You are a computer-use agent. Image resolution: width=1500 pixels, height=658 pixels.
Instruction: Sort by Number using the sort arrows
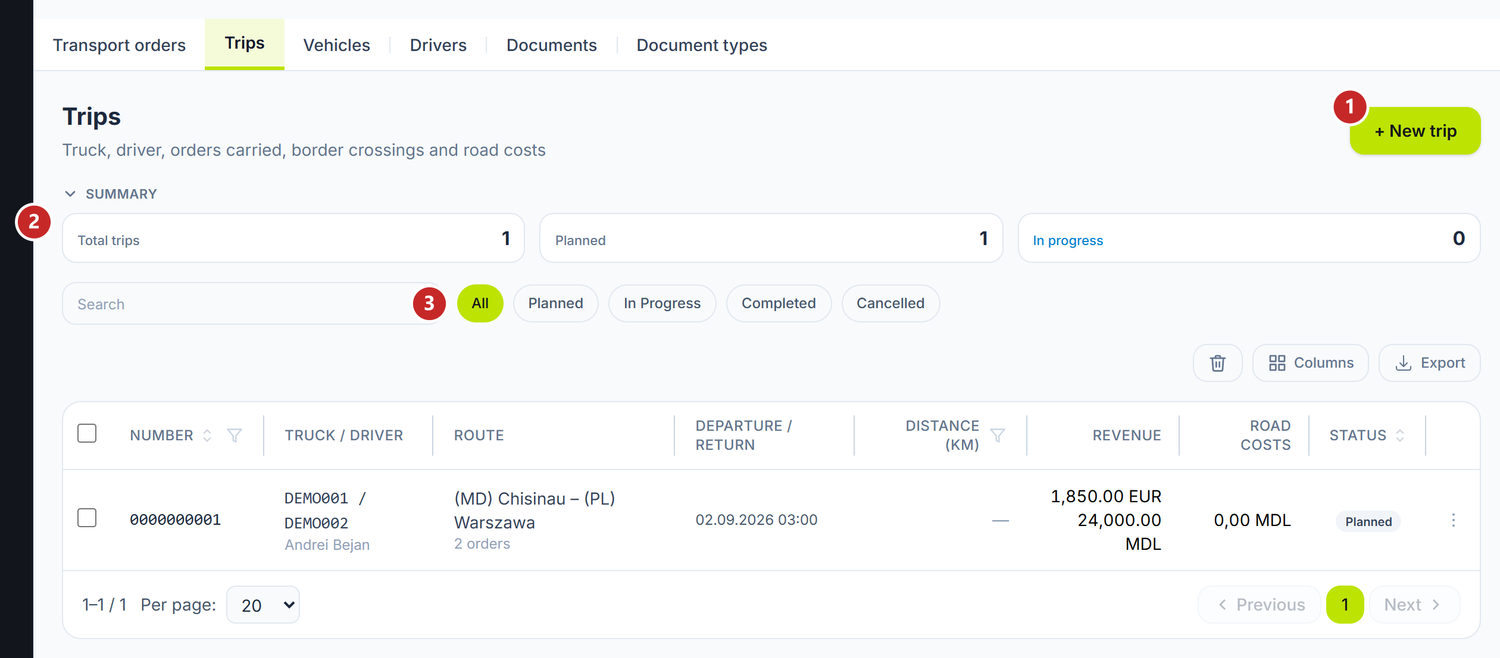pyautogui.click(x=207, y=435)
